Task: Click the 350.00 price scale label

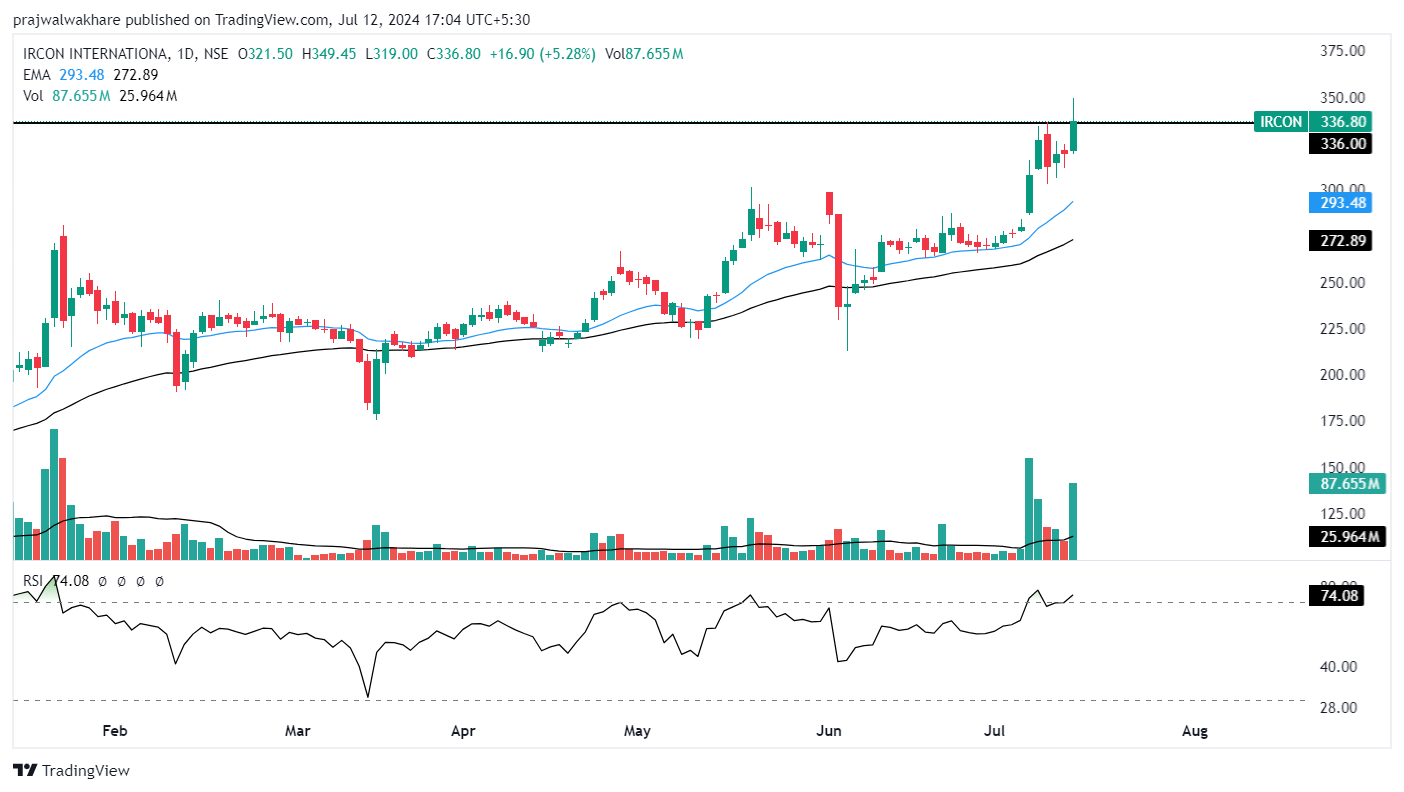Action: (1342, 98)
